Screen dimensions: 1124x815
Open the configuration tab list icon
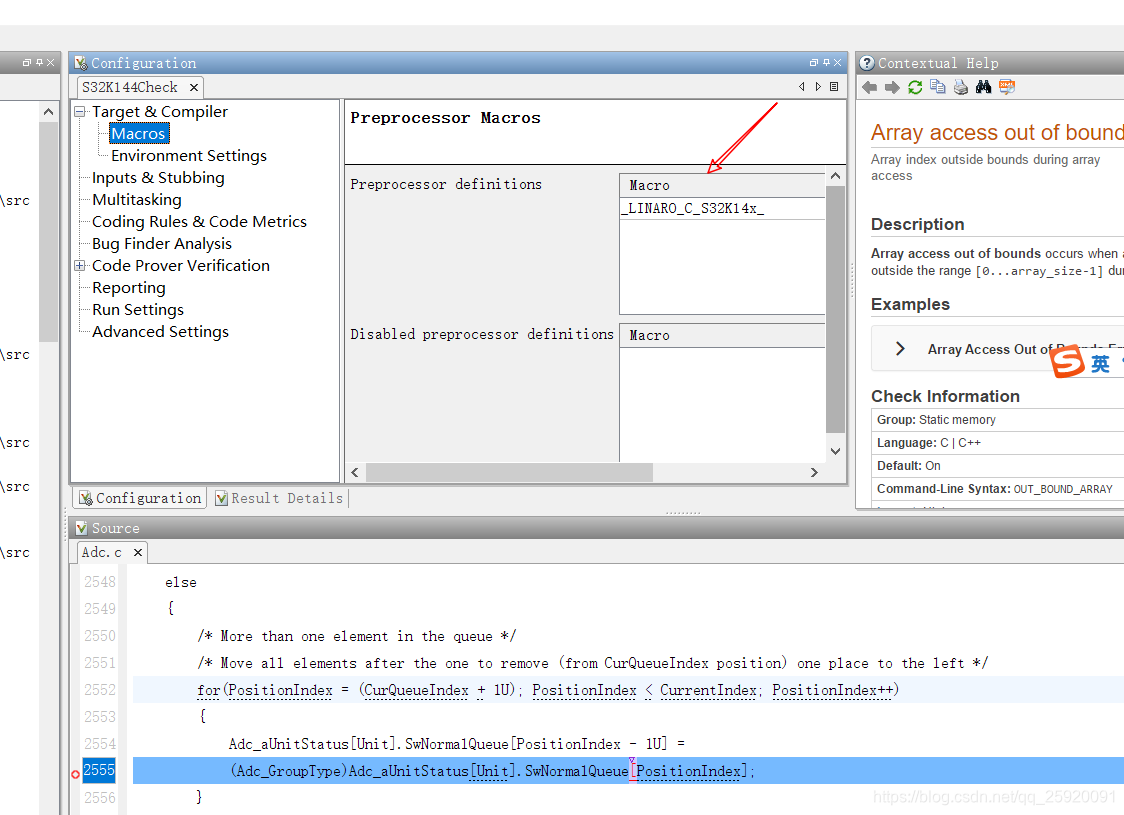(834, 87)
